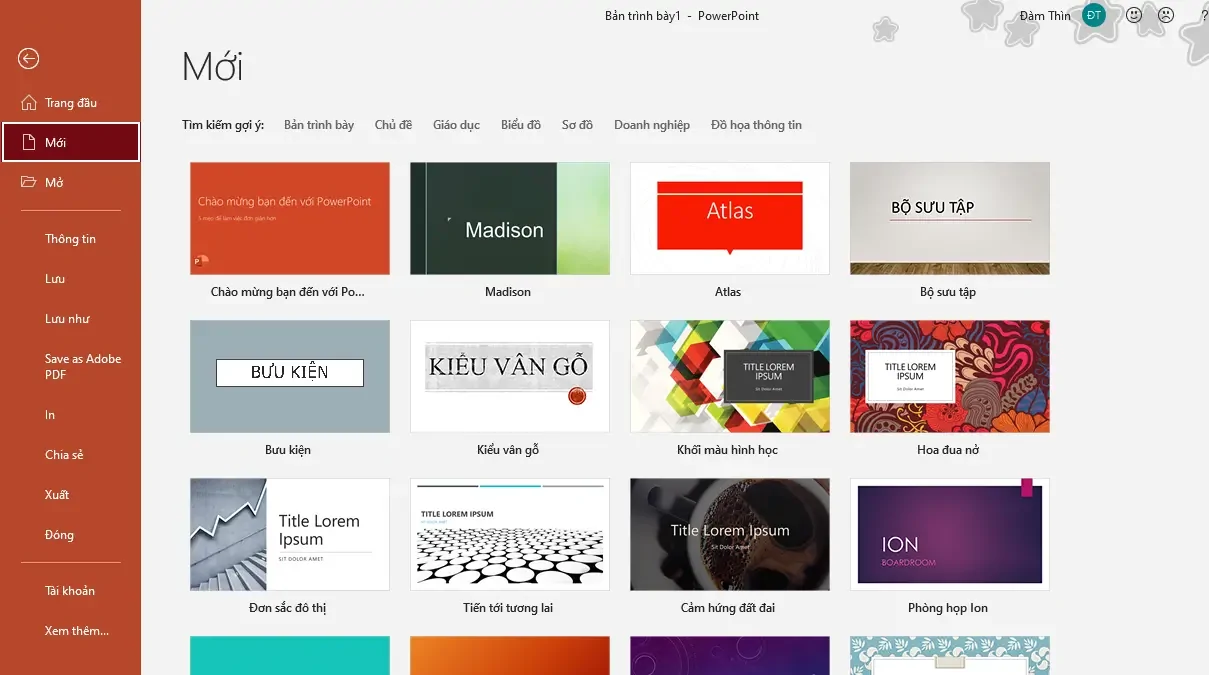Image resolution: width=1209 pixels, height=675 pixels.
Task: Select the Madison template thumbnail
Action: coord(509,218)
